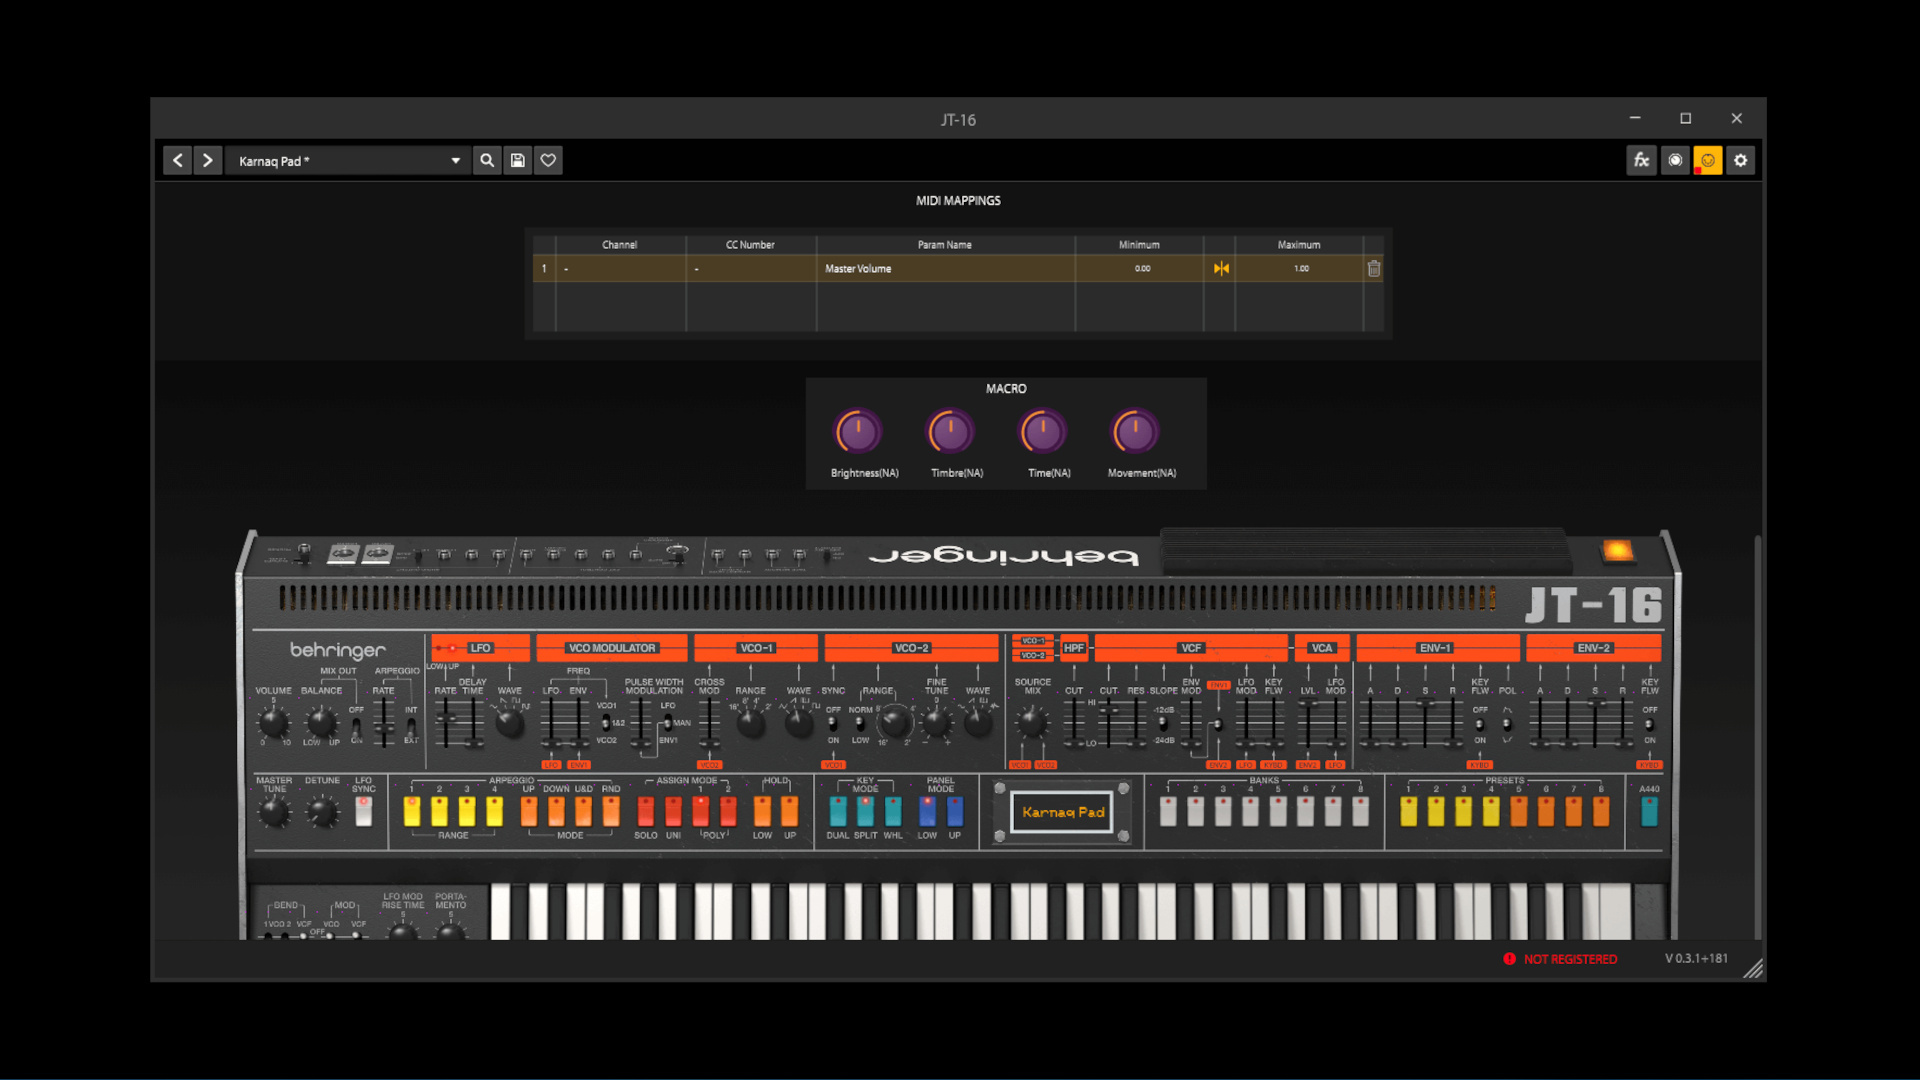Toggle the VCF SLOPE -12dB/-24dB switch
This screenshot has height=1080, width=1920.
[x=1162, y=724]
